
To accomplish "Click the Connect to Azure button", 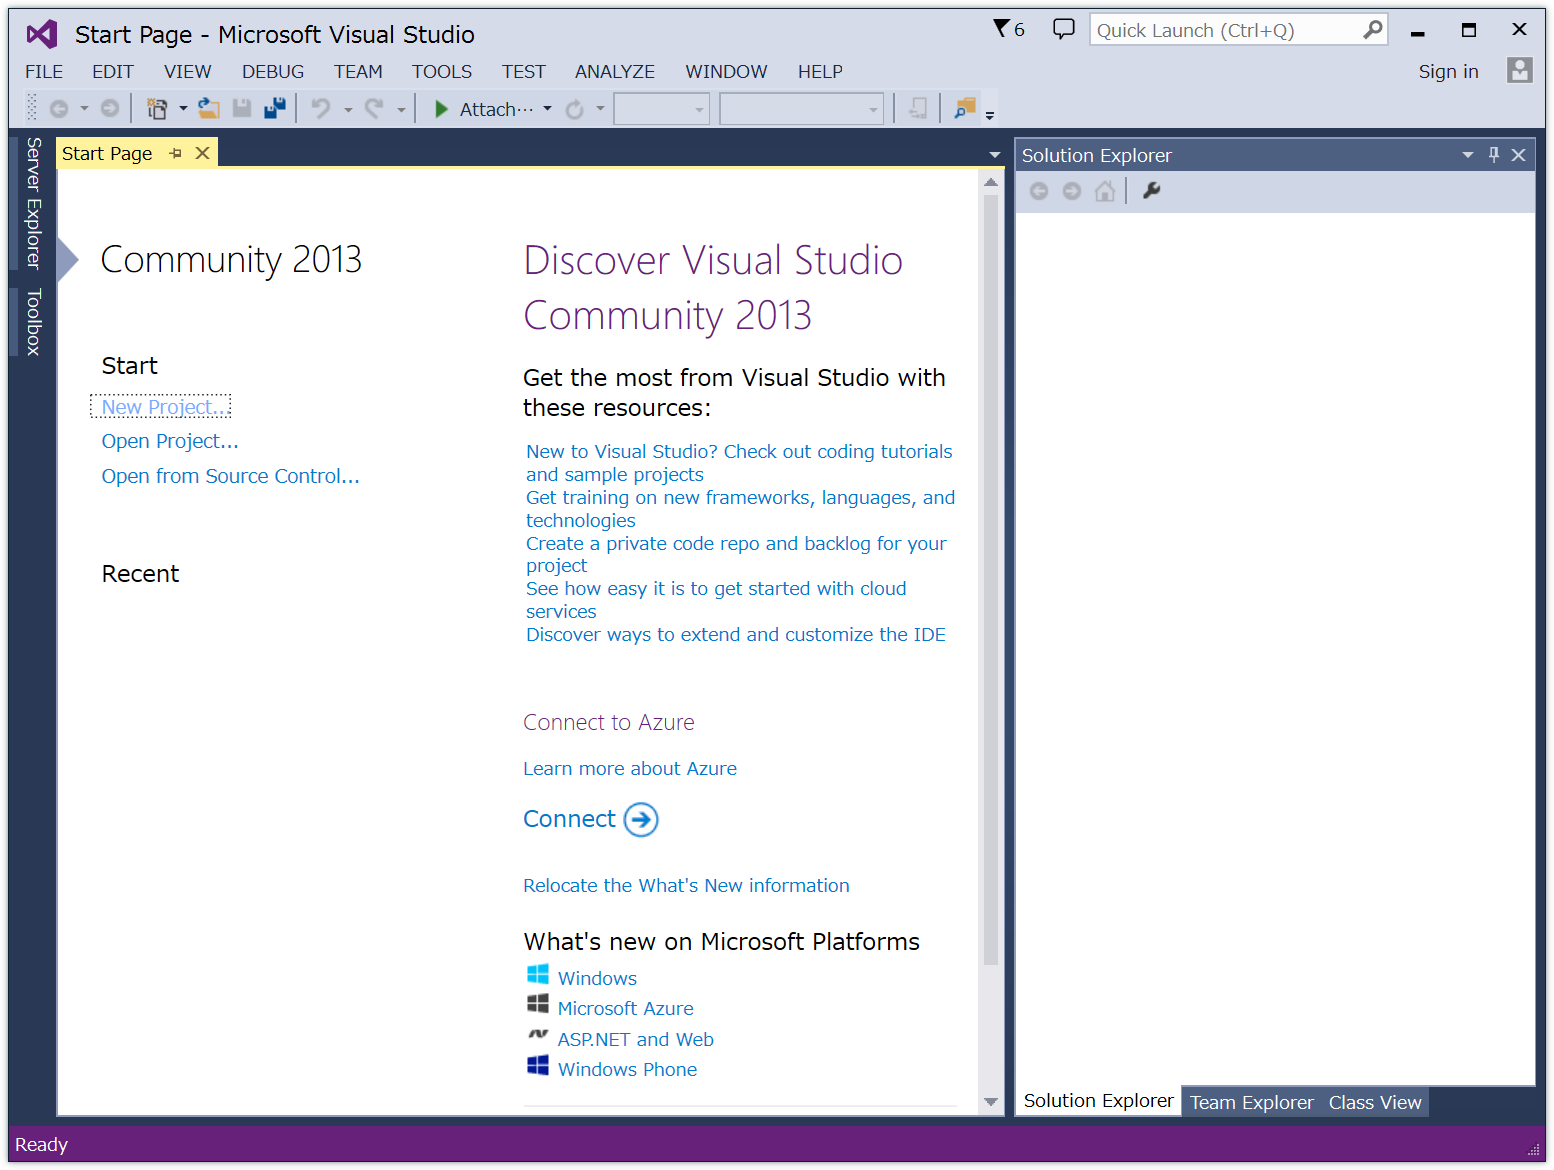I will 590,819.
